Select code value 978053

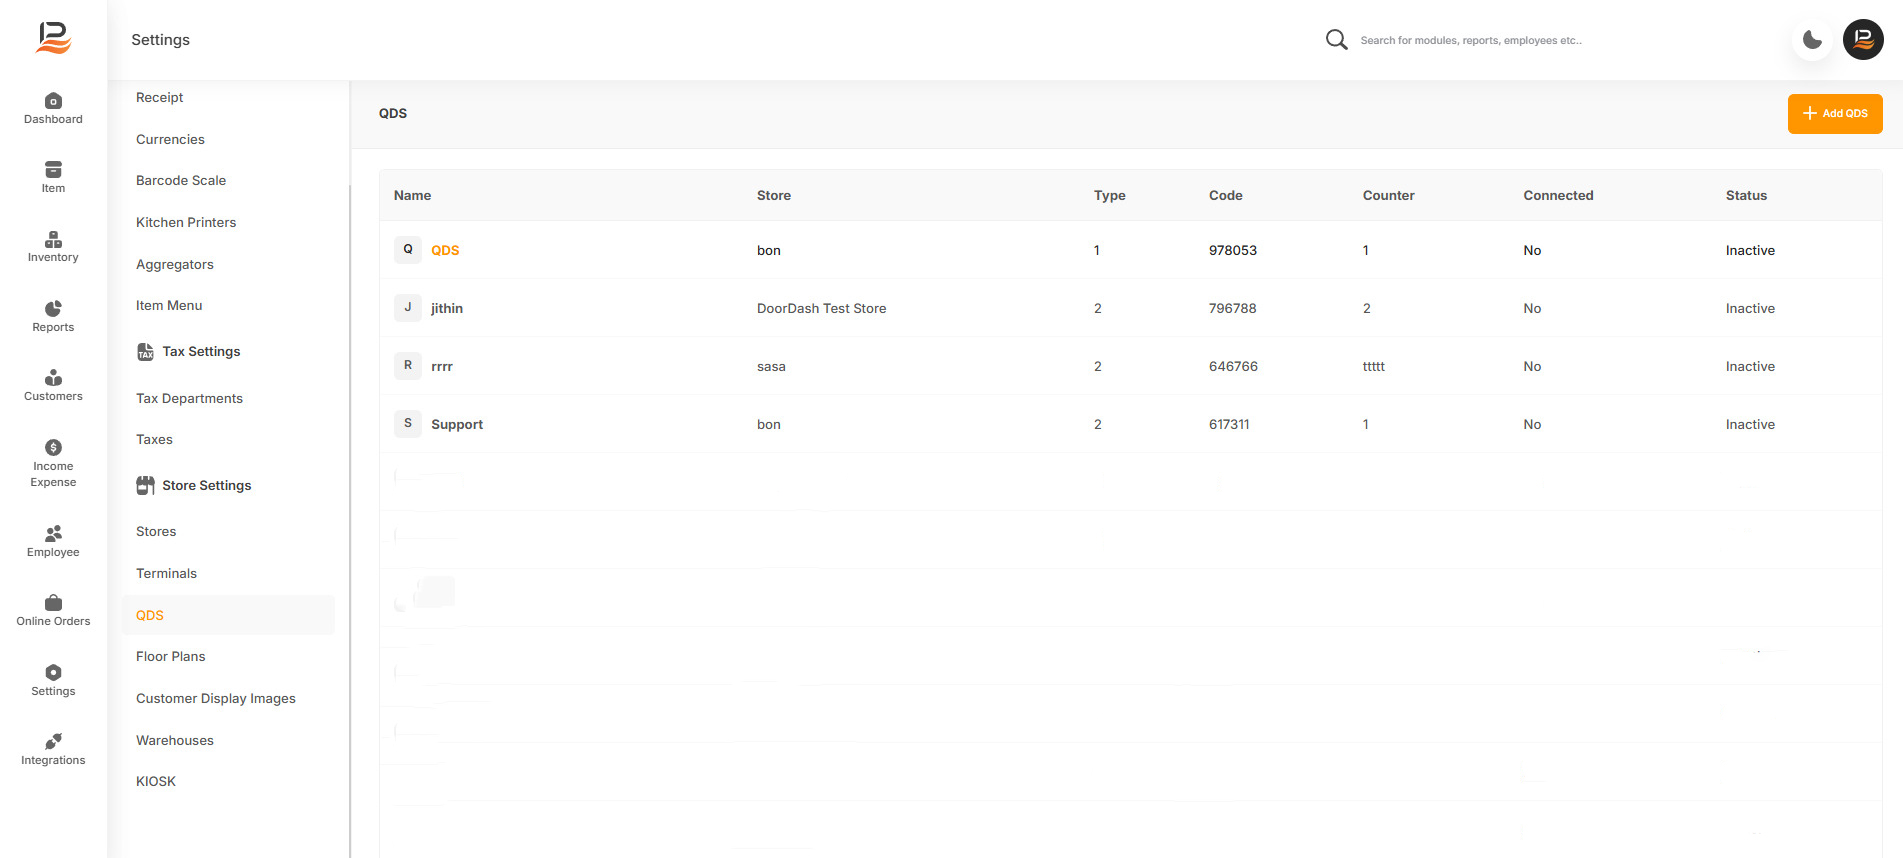click(x=1233, y=250)
